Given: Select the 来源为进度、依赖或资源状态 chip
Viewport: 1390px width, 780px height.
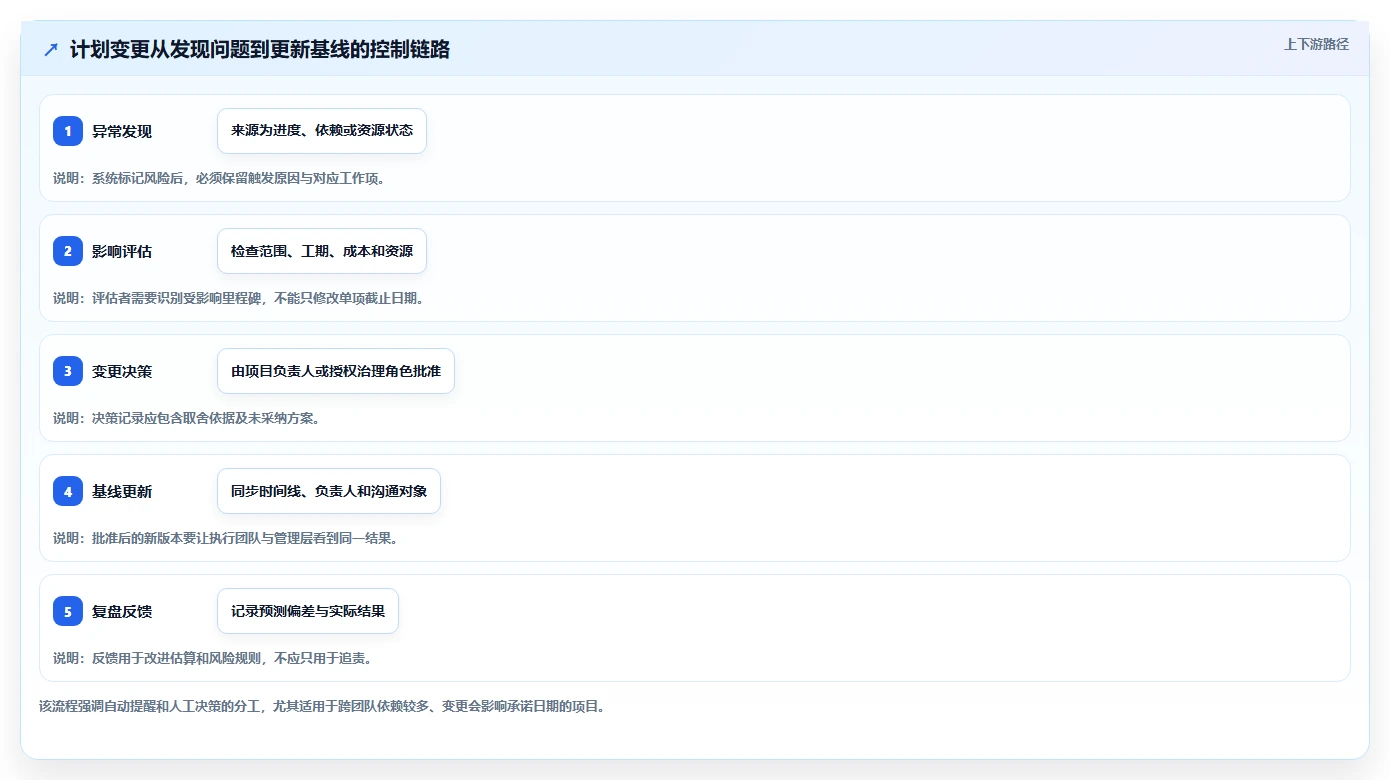Looking at the screenshot, I should coord(322,131).
